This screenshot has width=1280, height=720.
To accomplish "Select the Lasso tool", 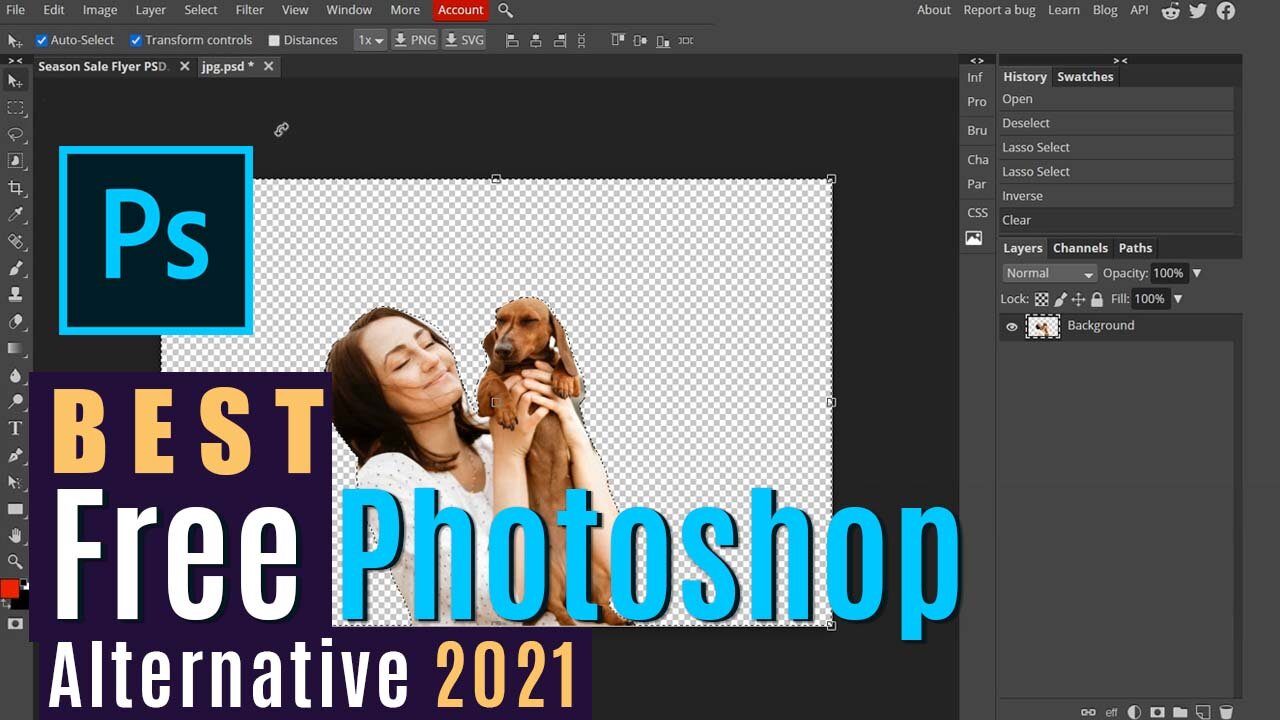I will pyautogui.click(x=15, y=135).
